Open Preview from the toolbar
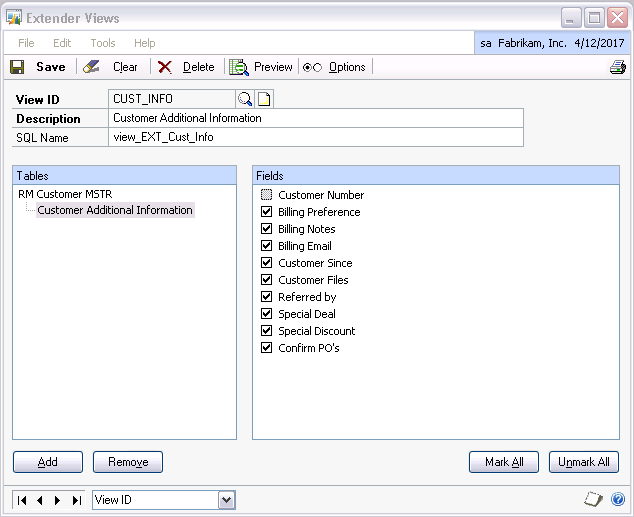The height and width of the screenshot is (517, 634). click(261, 67)
